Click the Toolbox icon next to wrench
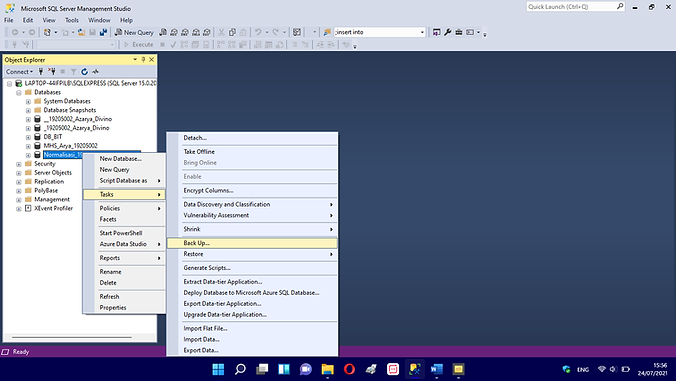This screenshot has width=676, height=381. (x=459, y=32)
